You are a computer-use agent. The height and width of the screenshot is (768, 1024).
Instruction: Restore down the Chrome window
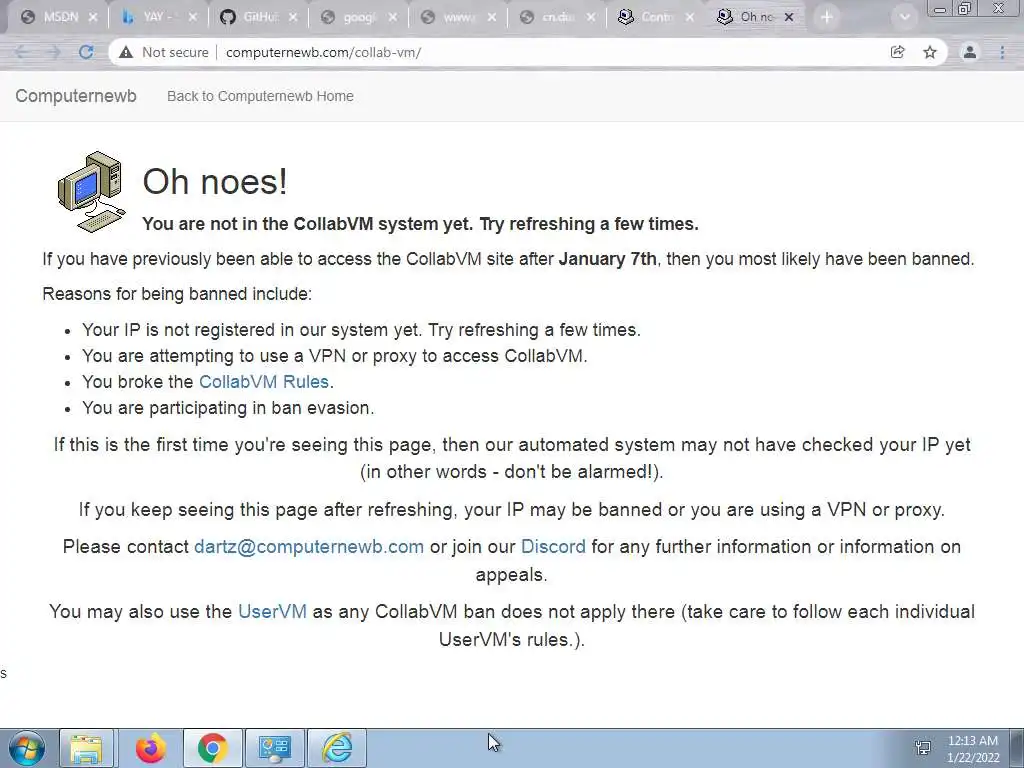point(965,8)
